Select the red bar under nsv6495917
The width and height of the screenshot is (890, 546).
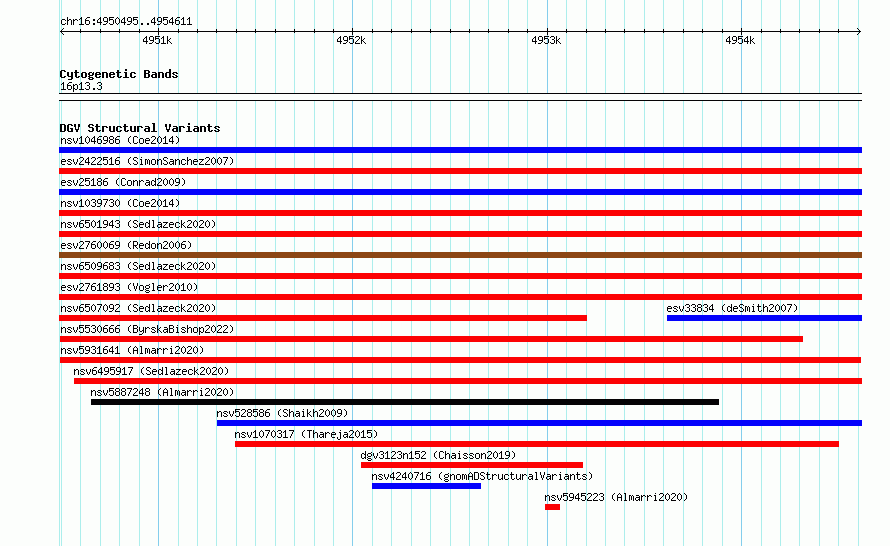click(x=468, y=381)
